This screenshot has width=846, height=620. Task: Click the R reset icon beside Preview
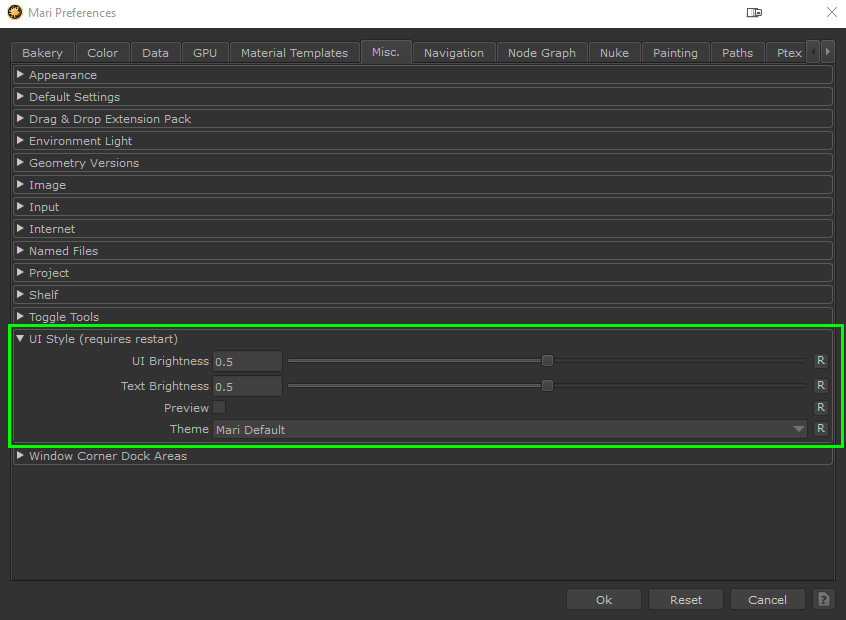(820, 408)
